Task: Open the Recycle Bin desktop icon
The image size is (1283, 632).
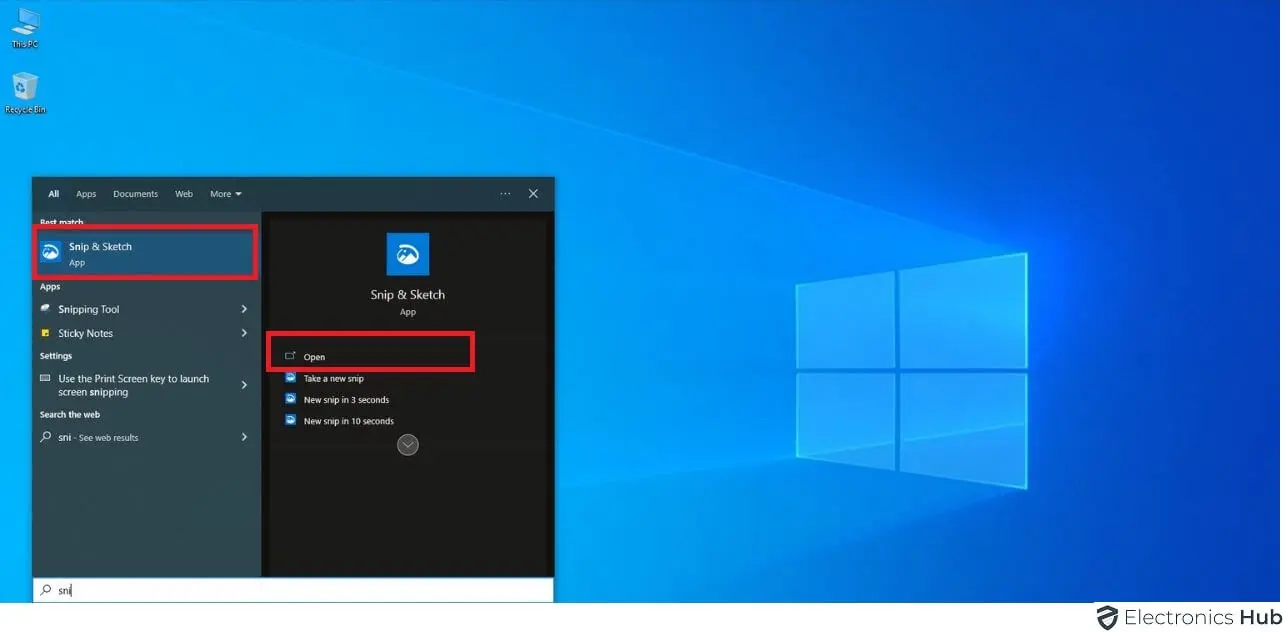Action: pyautogui.click(x=25, y=93)
